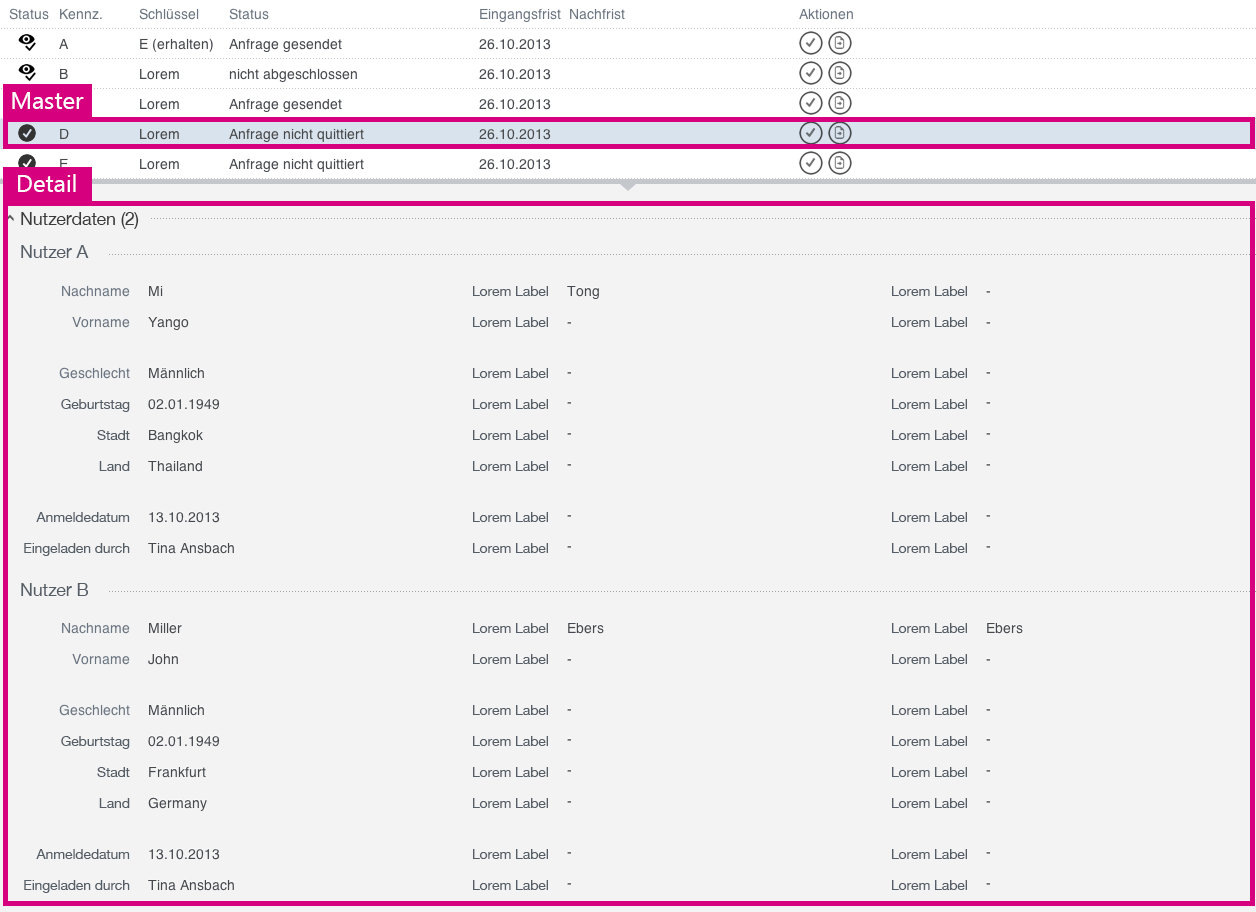Click 'Tina Ansbach' under Nutzer A

[x=191, y=548]
